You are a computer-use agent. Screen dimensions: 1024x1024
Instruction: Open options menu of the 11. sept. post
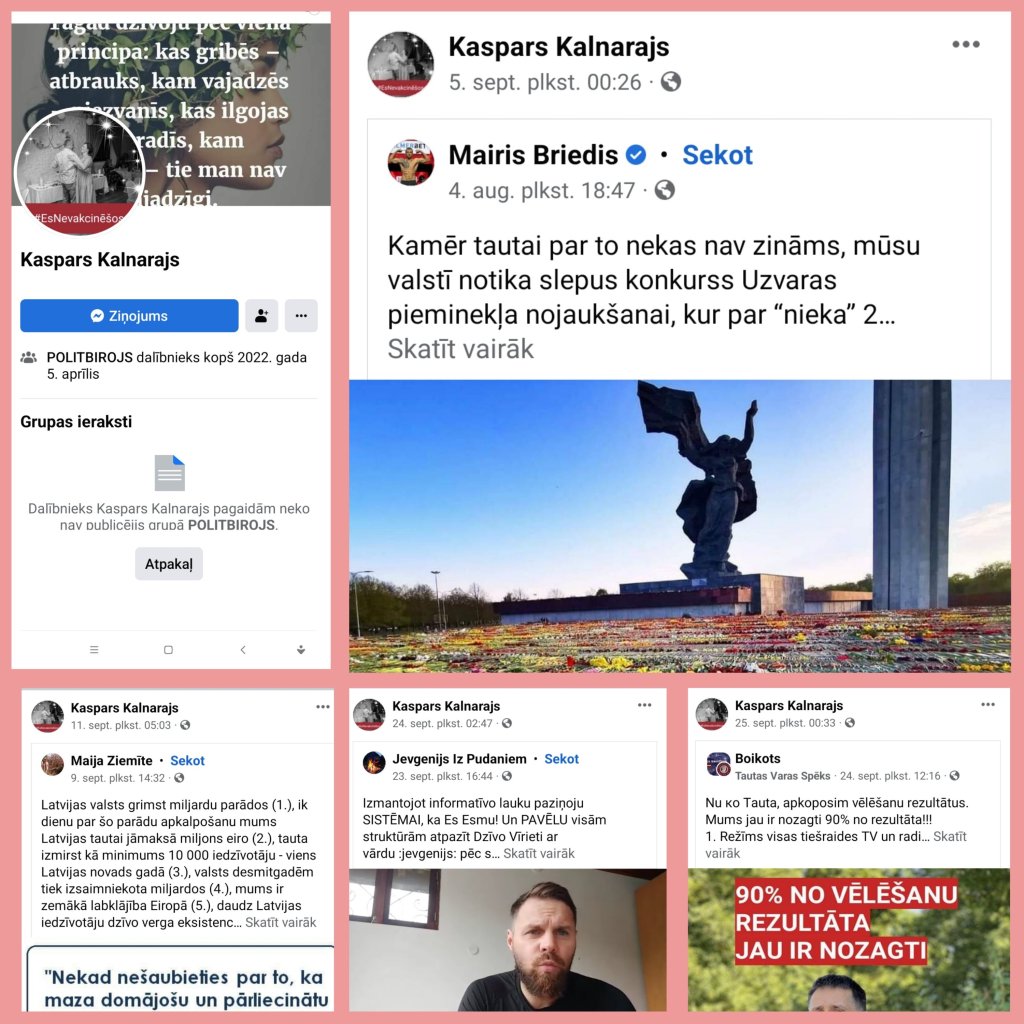click(x=323, y=707)
